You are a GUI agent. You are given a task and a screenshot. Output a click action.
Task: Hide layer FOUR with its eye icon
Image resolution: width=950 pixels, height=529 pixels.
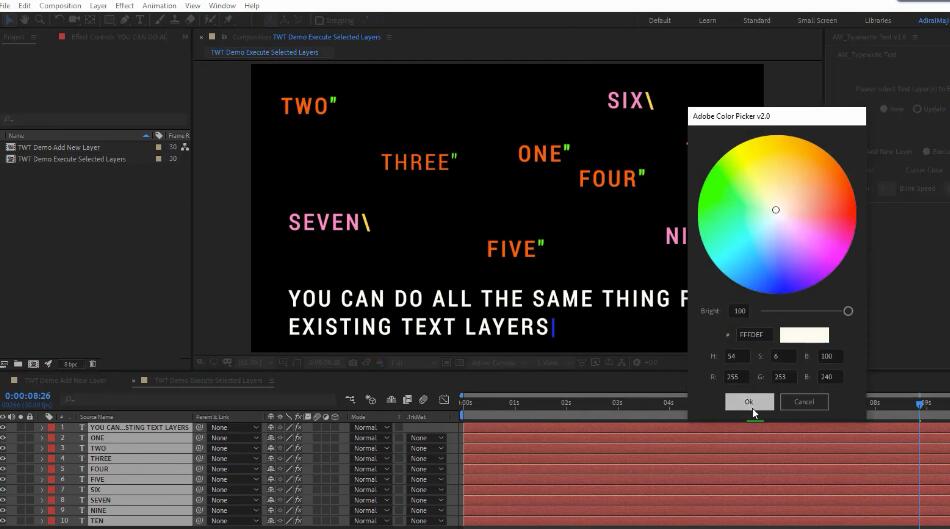coord(4,469)
